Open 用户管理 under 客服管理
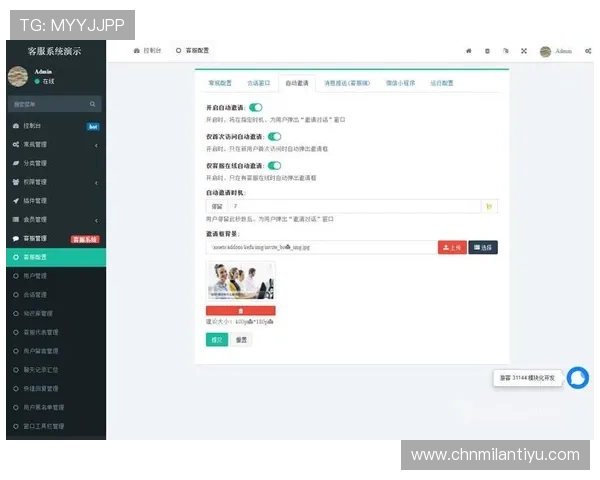The width and height of the screenshot is (600, 480). click(56, 276)
